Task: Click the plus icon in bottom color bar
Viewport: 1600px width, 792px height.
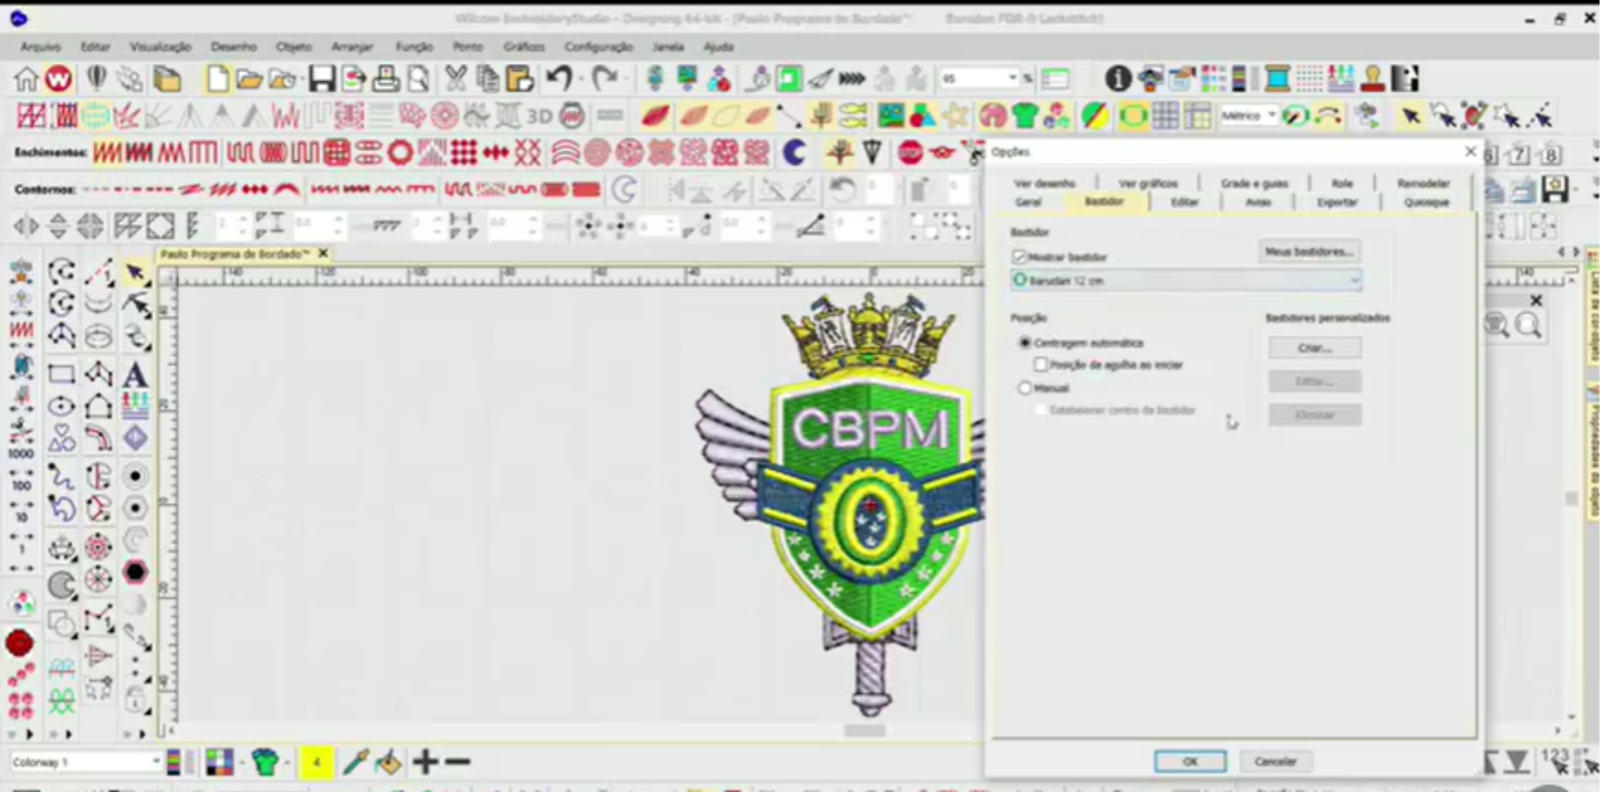Action: [426, 762]
